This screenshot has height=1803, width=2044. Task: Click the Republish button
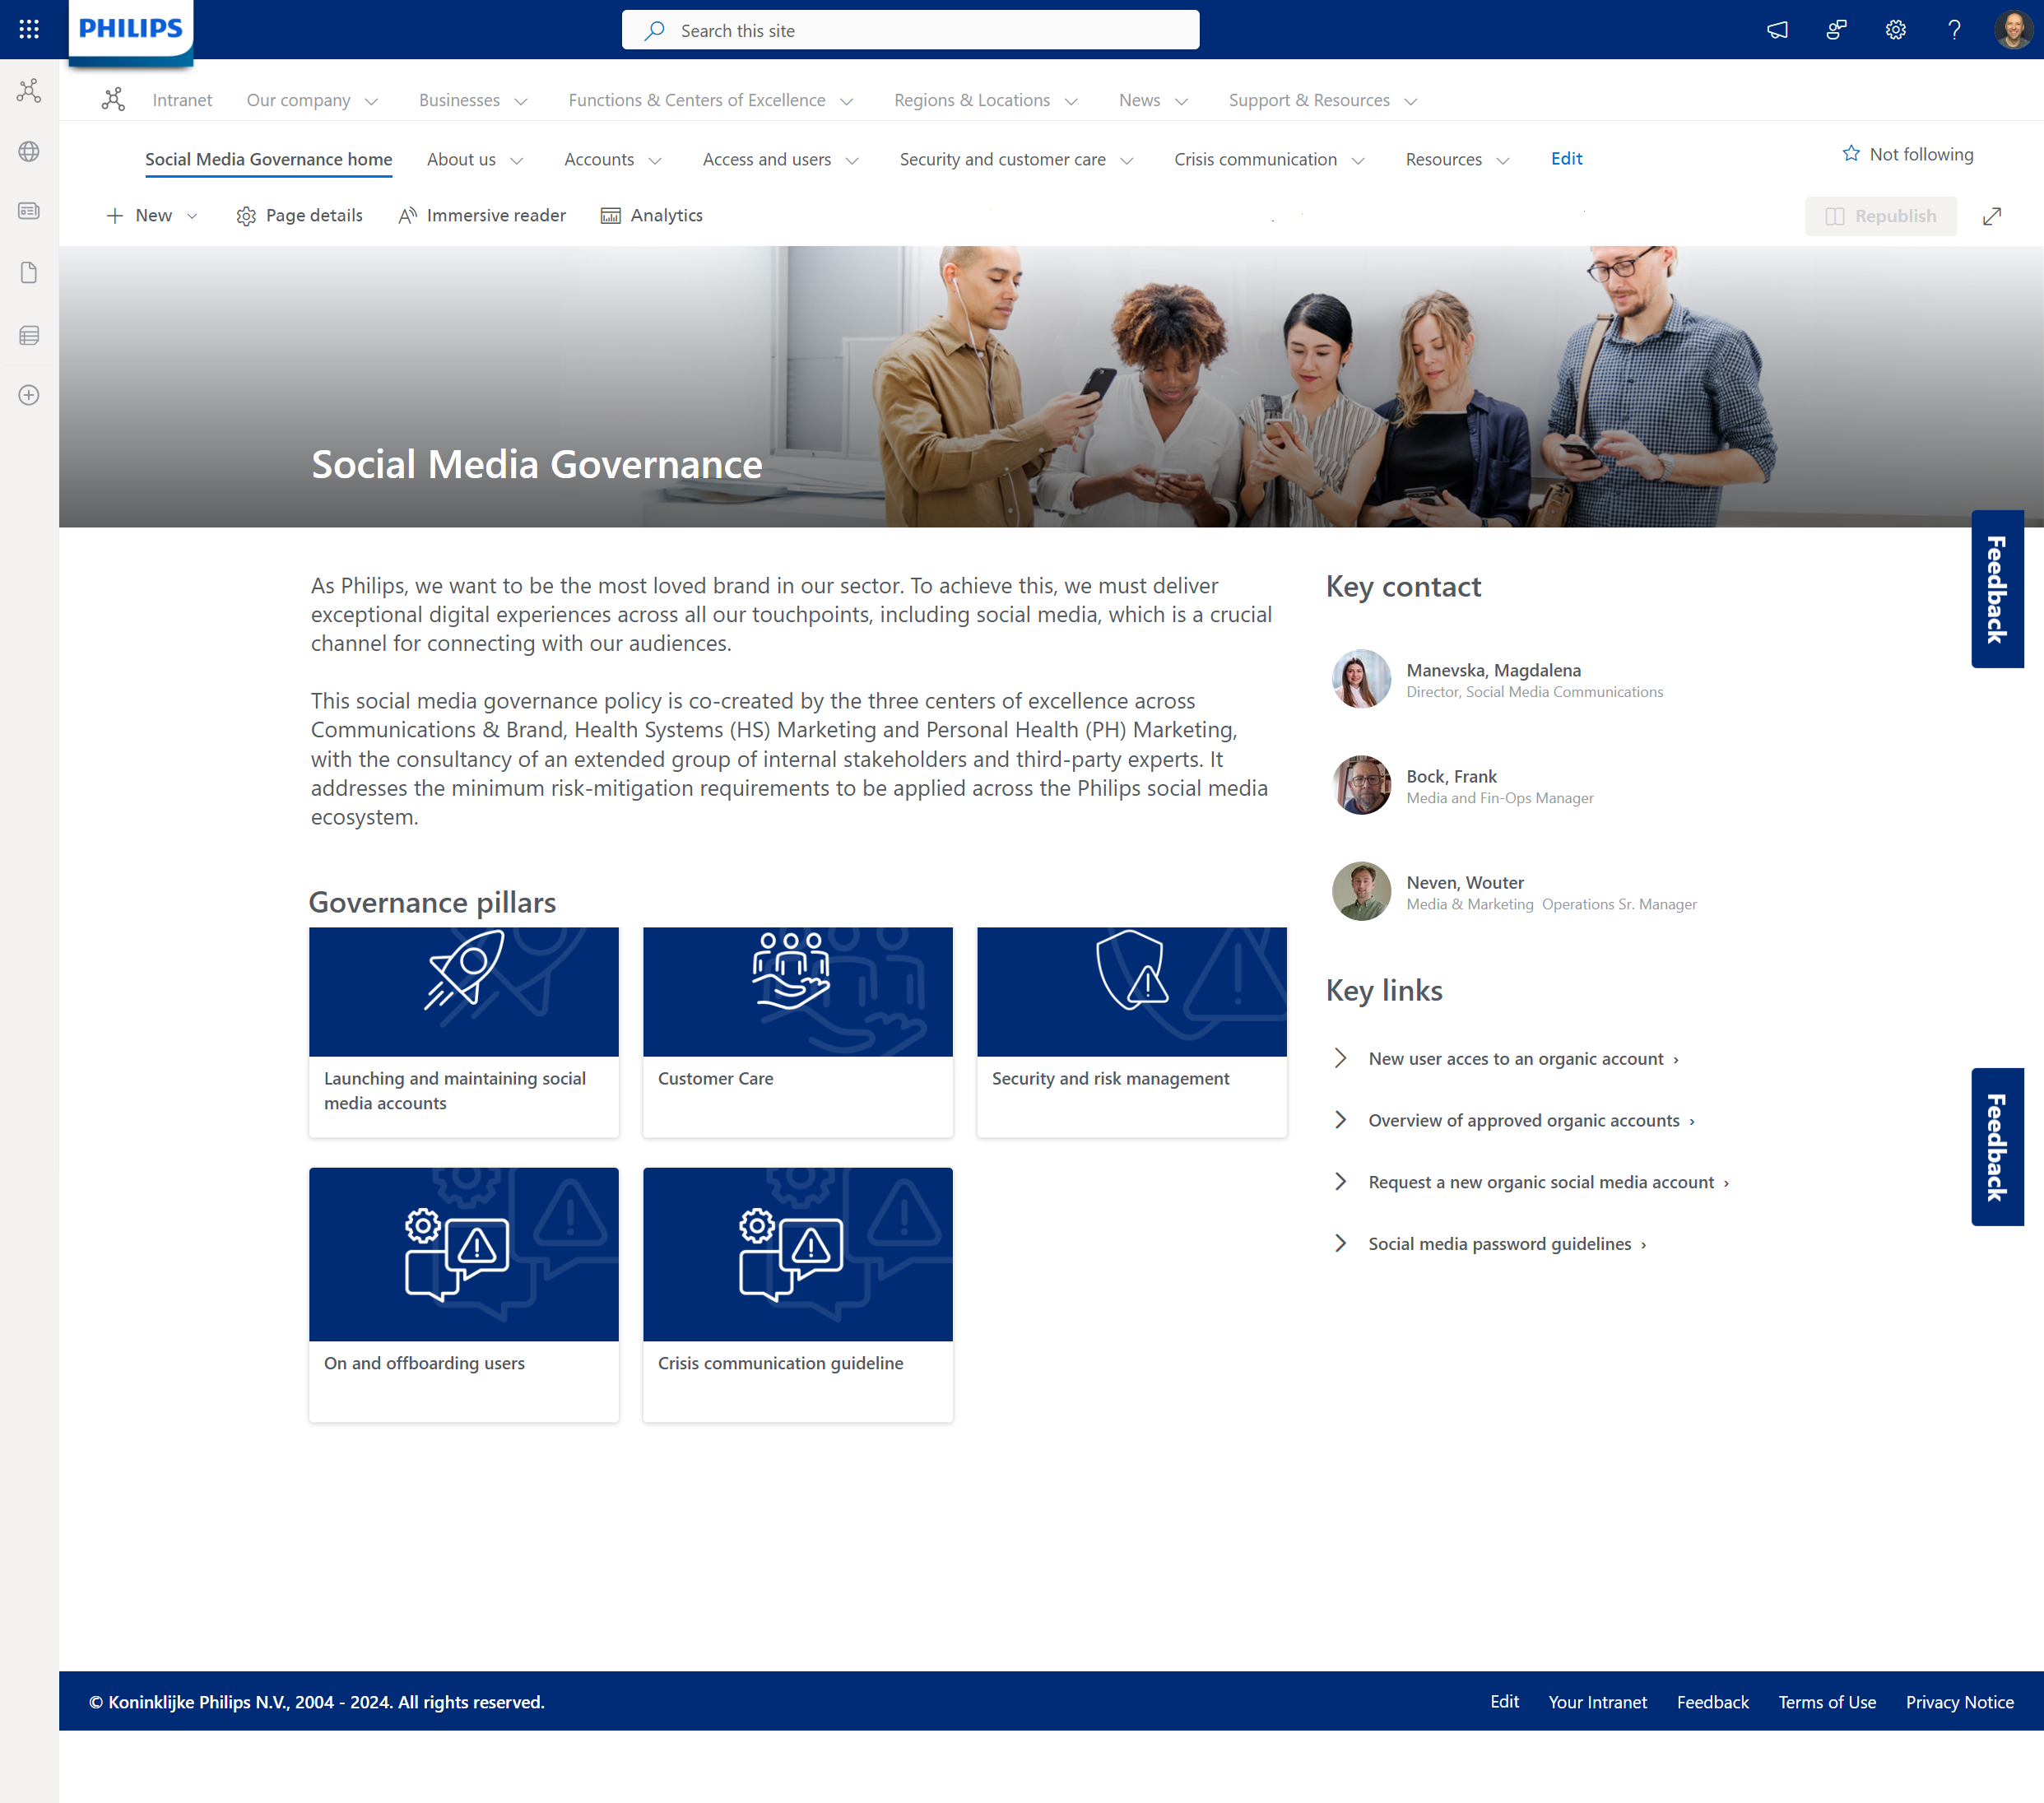(1880, 216)
